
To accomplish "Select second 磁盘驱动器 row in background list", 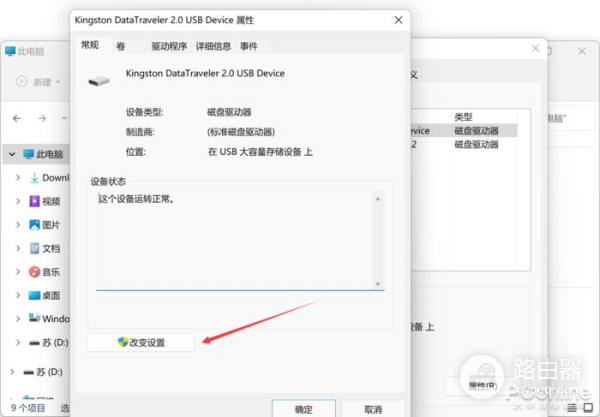I will click(x=464, y=144).
